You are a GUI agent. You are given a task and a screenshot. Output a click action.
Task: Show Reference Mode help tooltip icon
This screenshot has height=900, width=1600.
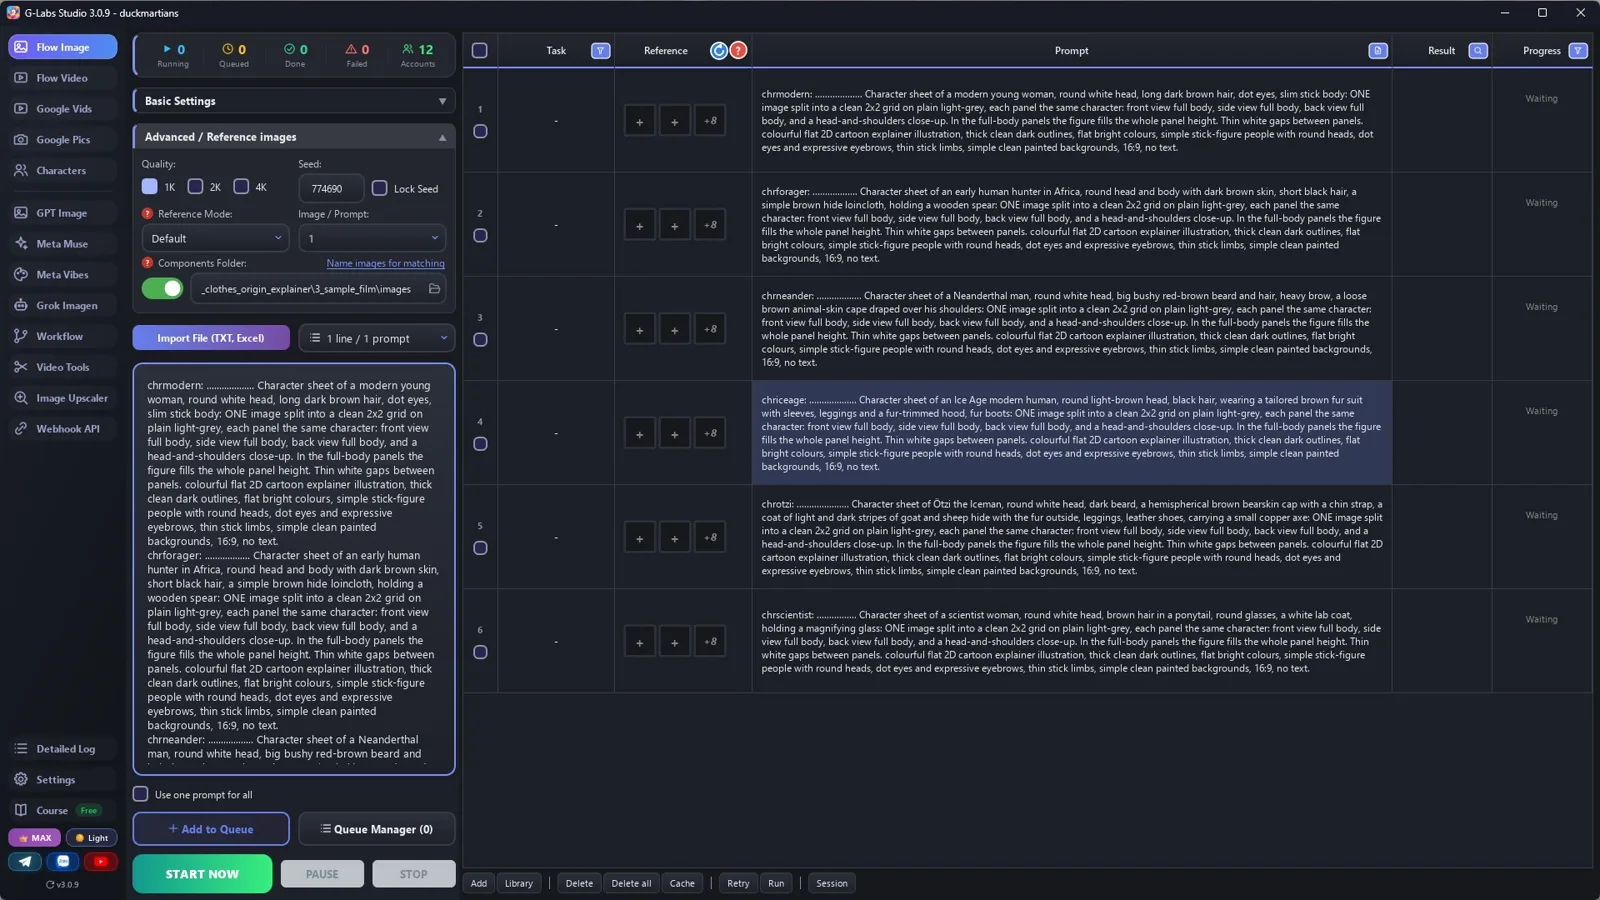coord(148,214)
